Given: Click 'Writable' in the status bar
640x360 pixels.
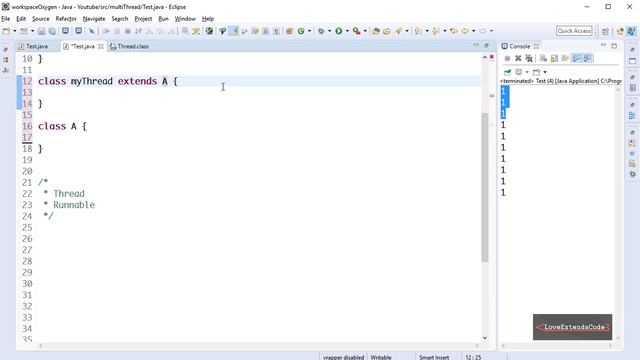Looking at the screenshot, I should (381, 357).
